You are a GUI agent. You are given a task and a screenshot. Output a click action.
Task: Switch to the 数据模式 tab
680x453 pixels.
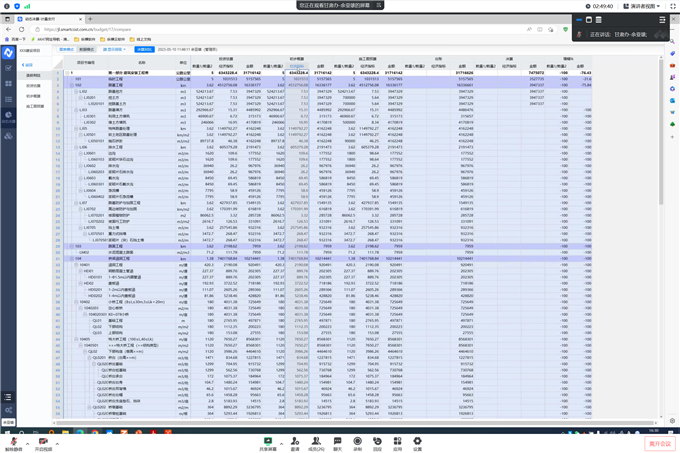[x=87, y=49]
